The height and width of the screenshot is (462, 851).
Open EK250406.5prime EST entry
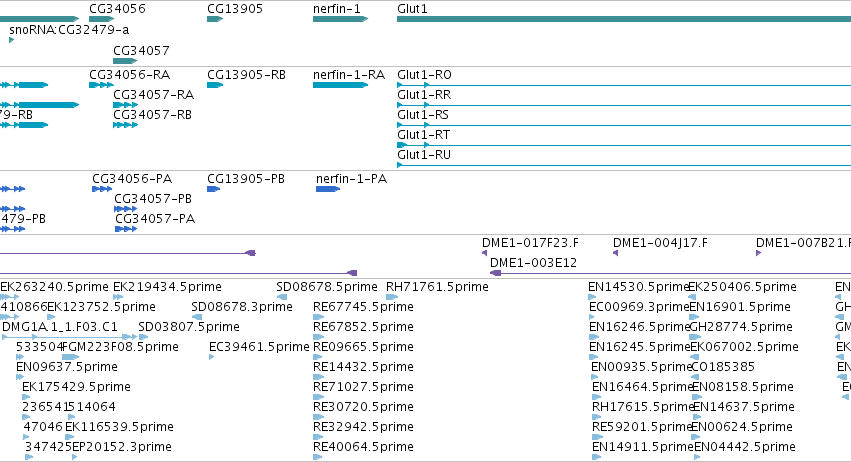click(742, 287)
